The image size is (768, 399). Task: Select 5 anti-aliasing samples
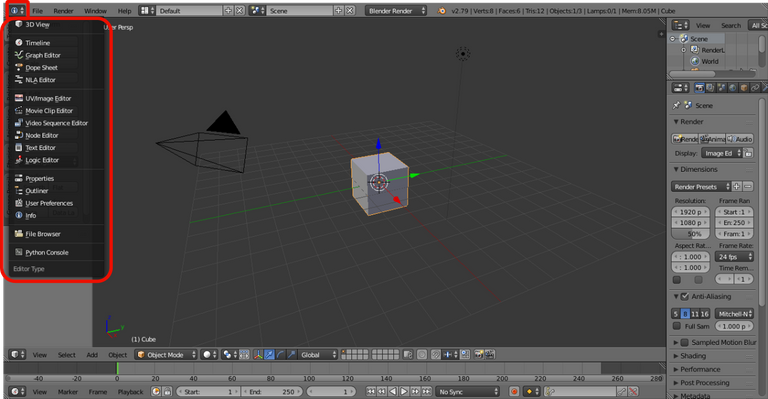(676, 314)
